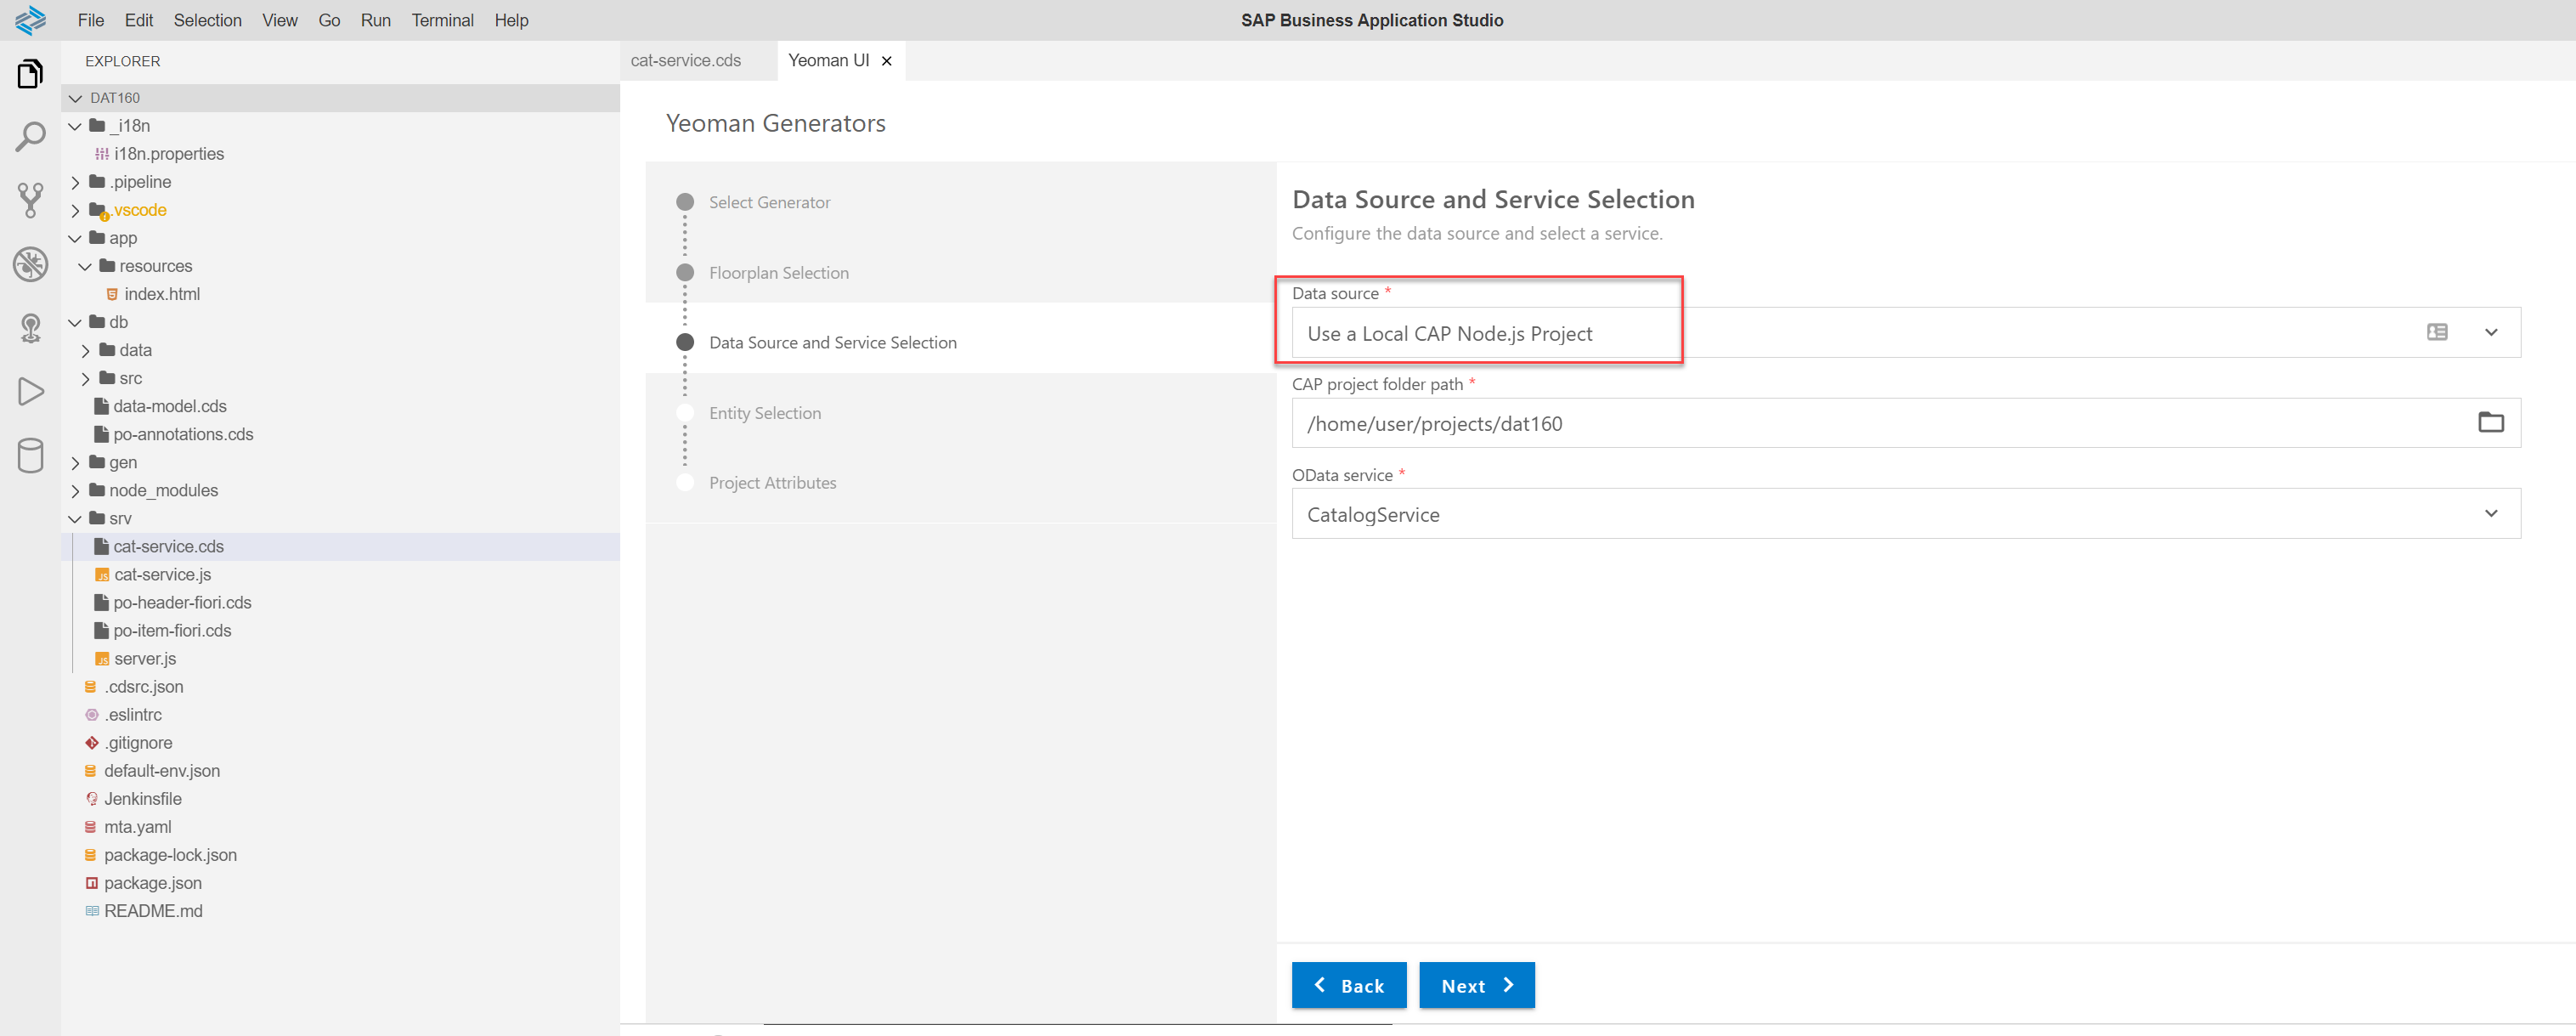2576x1036 pixels.
Task: Expand the src folder
Action: (x=85, y=378)
